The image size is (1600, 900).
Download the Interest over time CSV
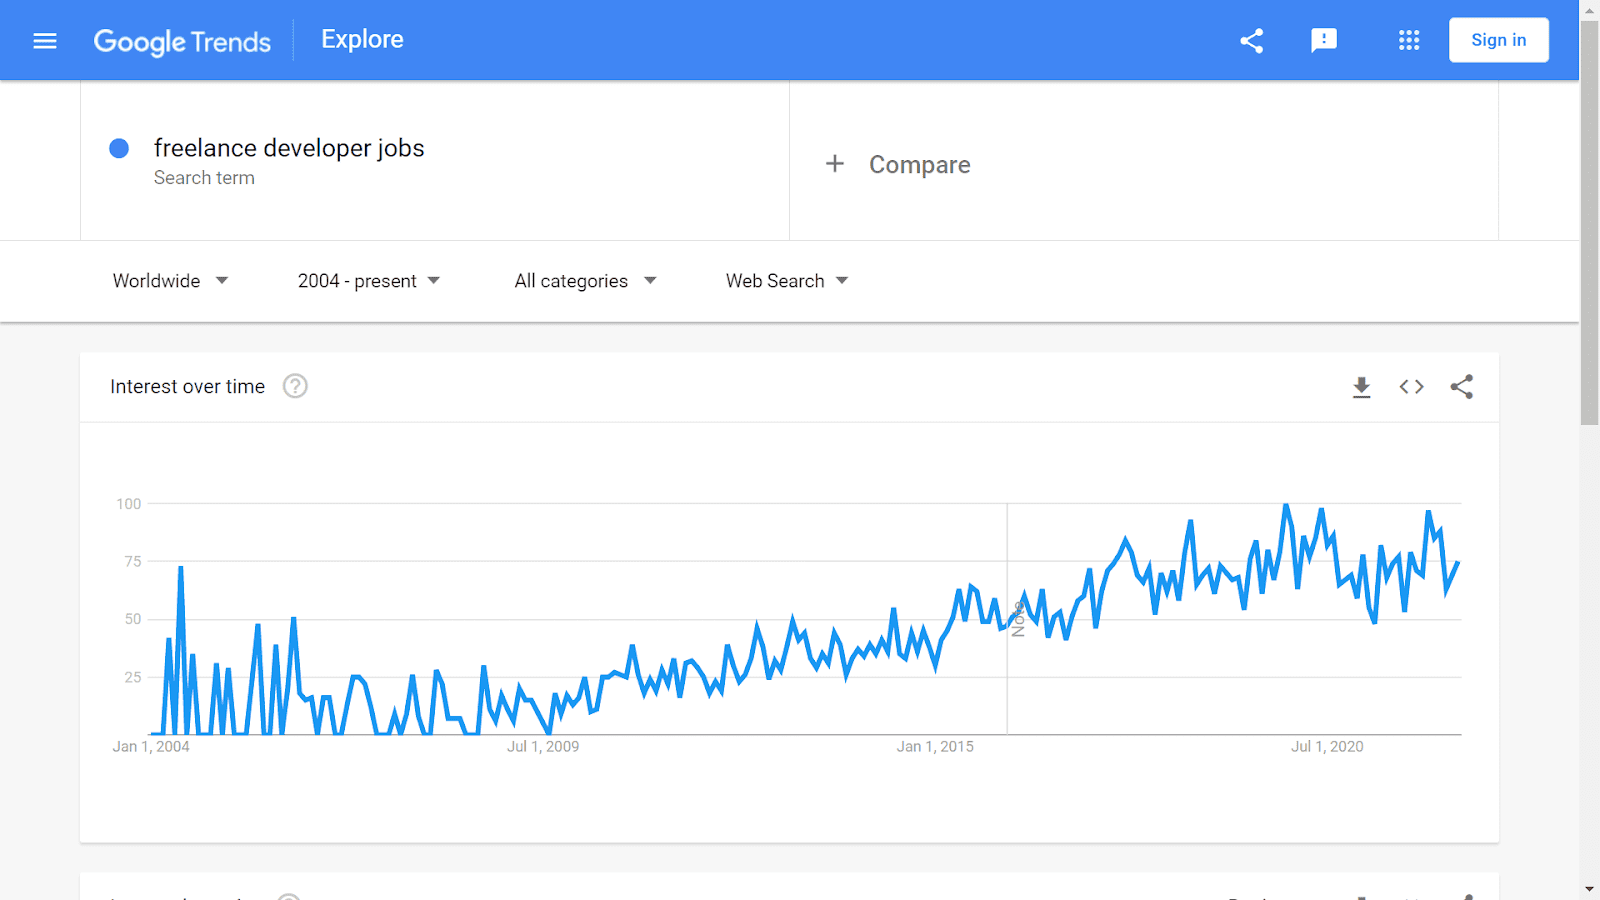pyautogui.click(x=1361, y=387)
